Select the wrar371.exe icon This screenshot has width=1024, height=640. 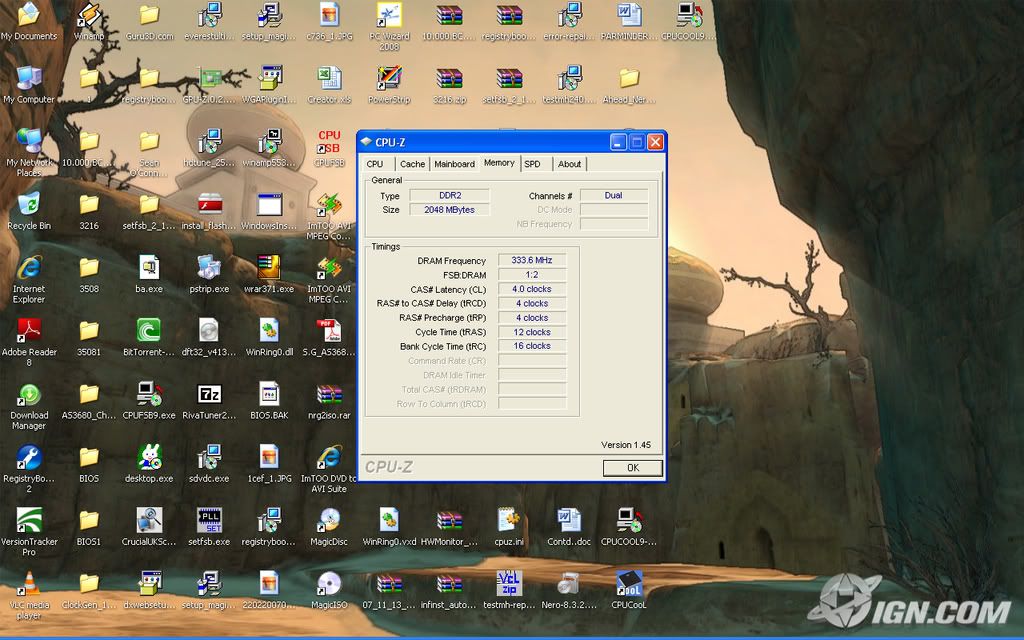(269, 268)
